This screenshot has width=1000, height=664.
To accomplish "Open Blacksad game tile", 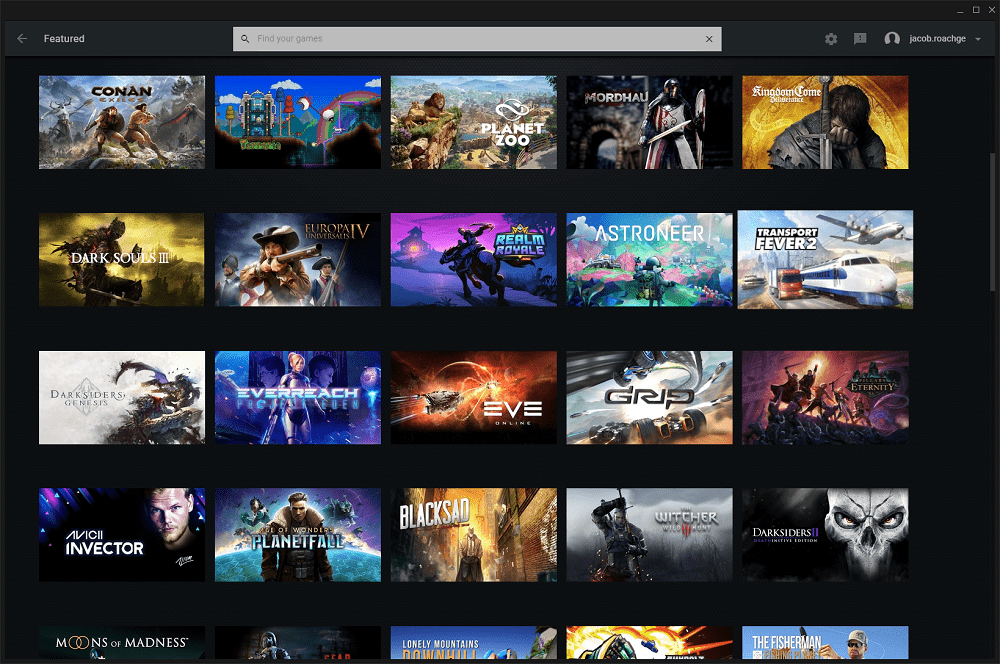I will tap(473, 535).
